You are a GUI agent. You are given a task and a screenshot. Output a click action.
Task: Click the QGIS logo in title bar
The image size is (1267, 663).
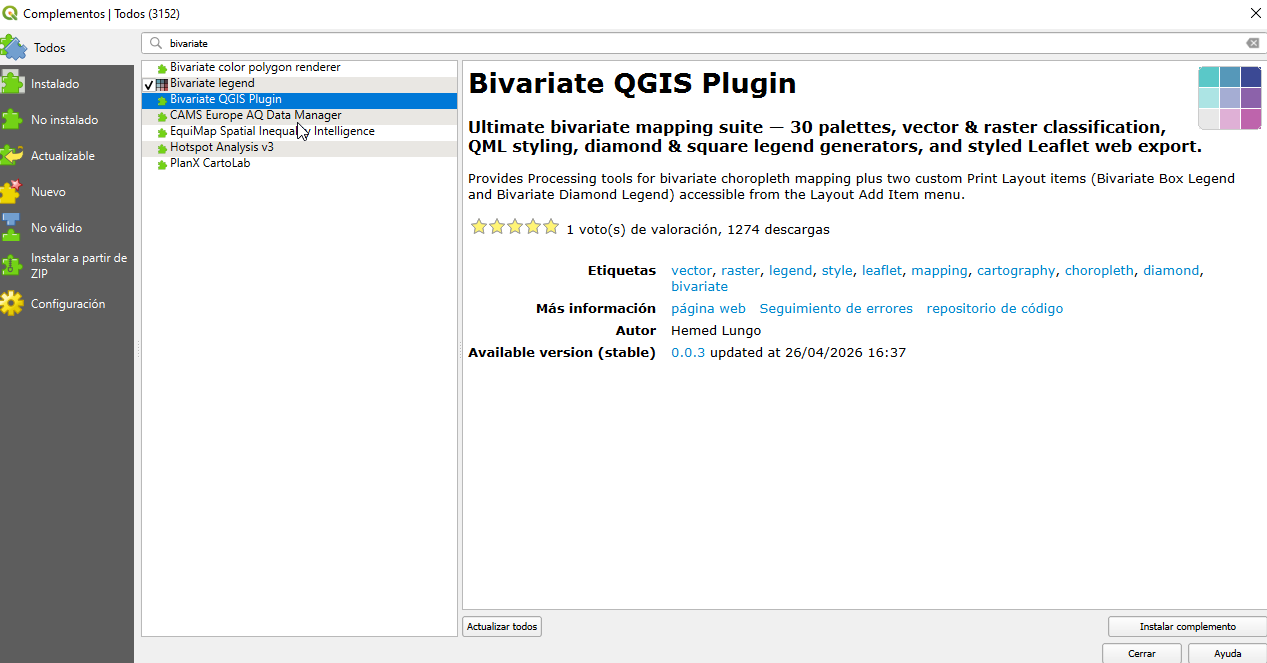click(11, 13)
